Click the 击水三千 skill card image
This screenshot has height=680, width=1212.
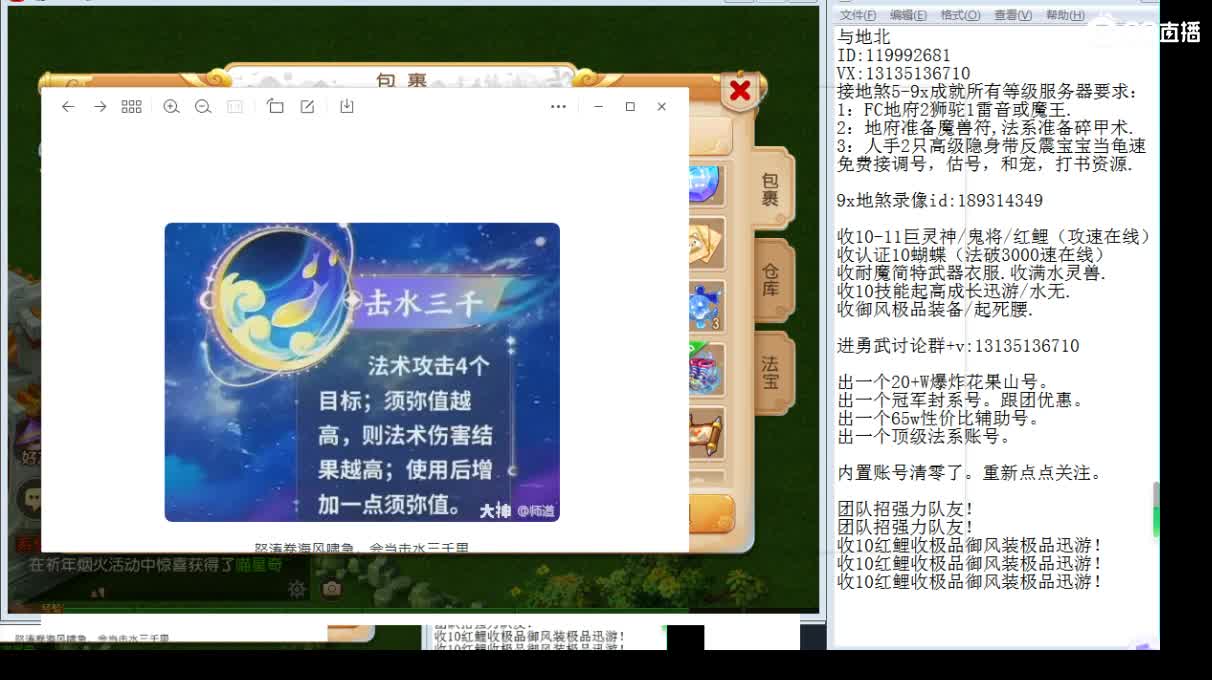tap(362, 372)
